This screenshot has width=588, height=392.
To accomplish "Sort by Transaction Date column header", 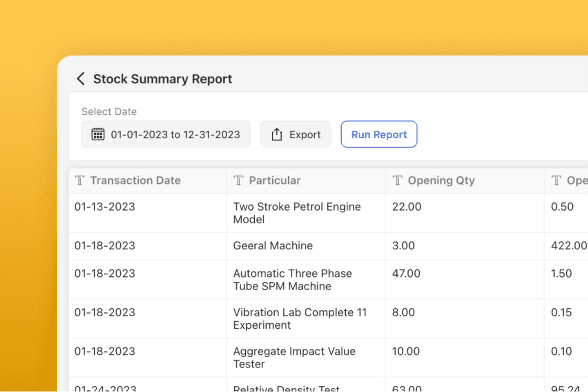I will point(148,180).
